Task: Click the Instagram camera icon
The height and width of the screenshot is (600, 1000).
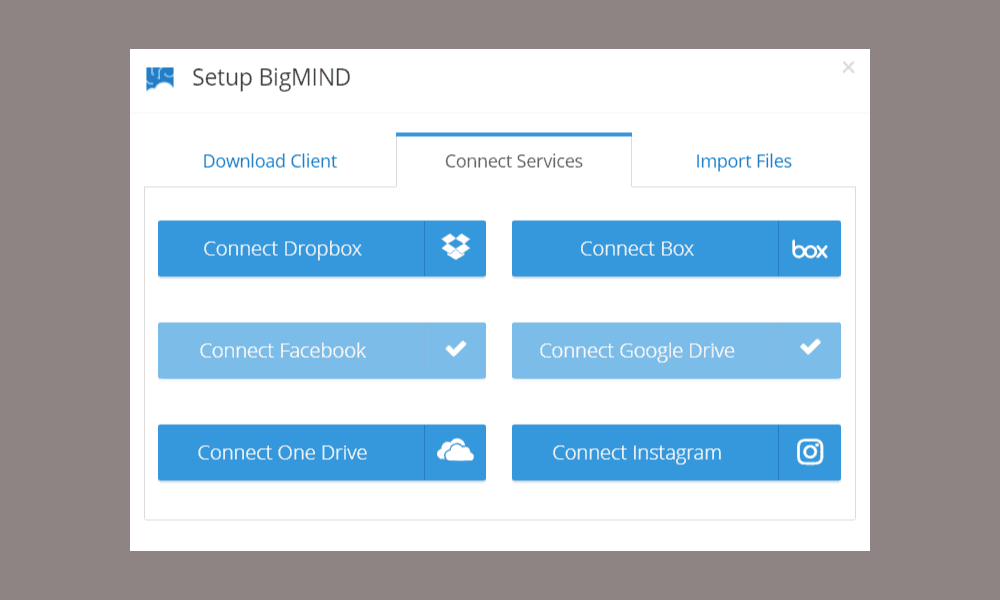Action: click(x=810, y=452)
